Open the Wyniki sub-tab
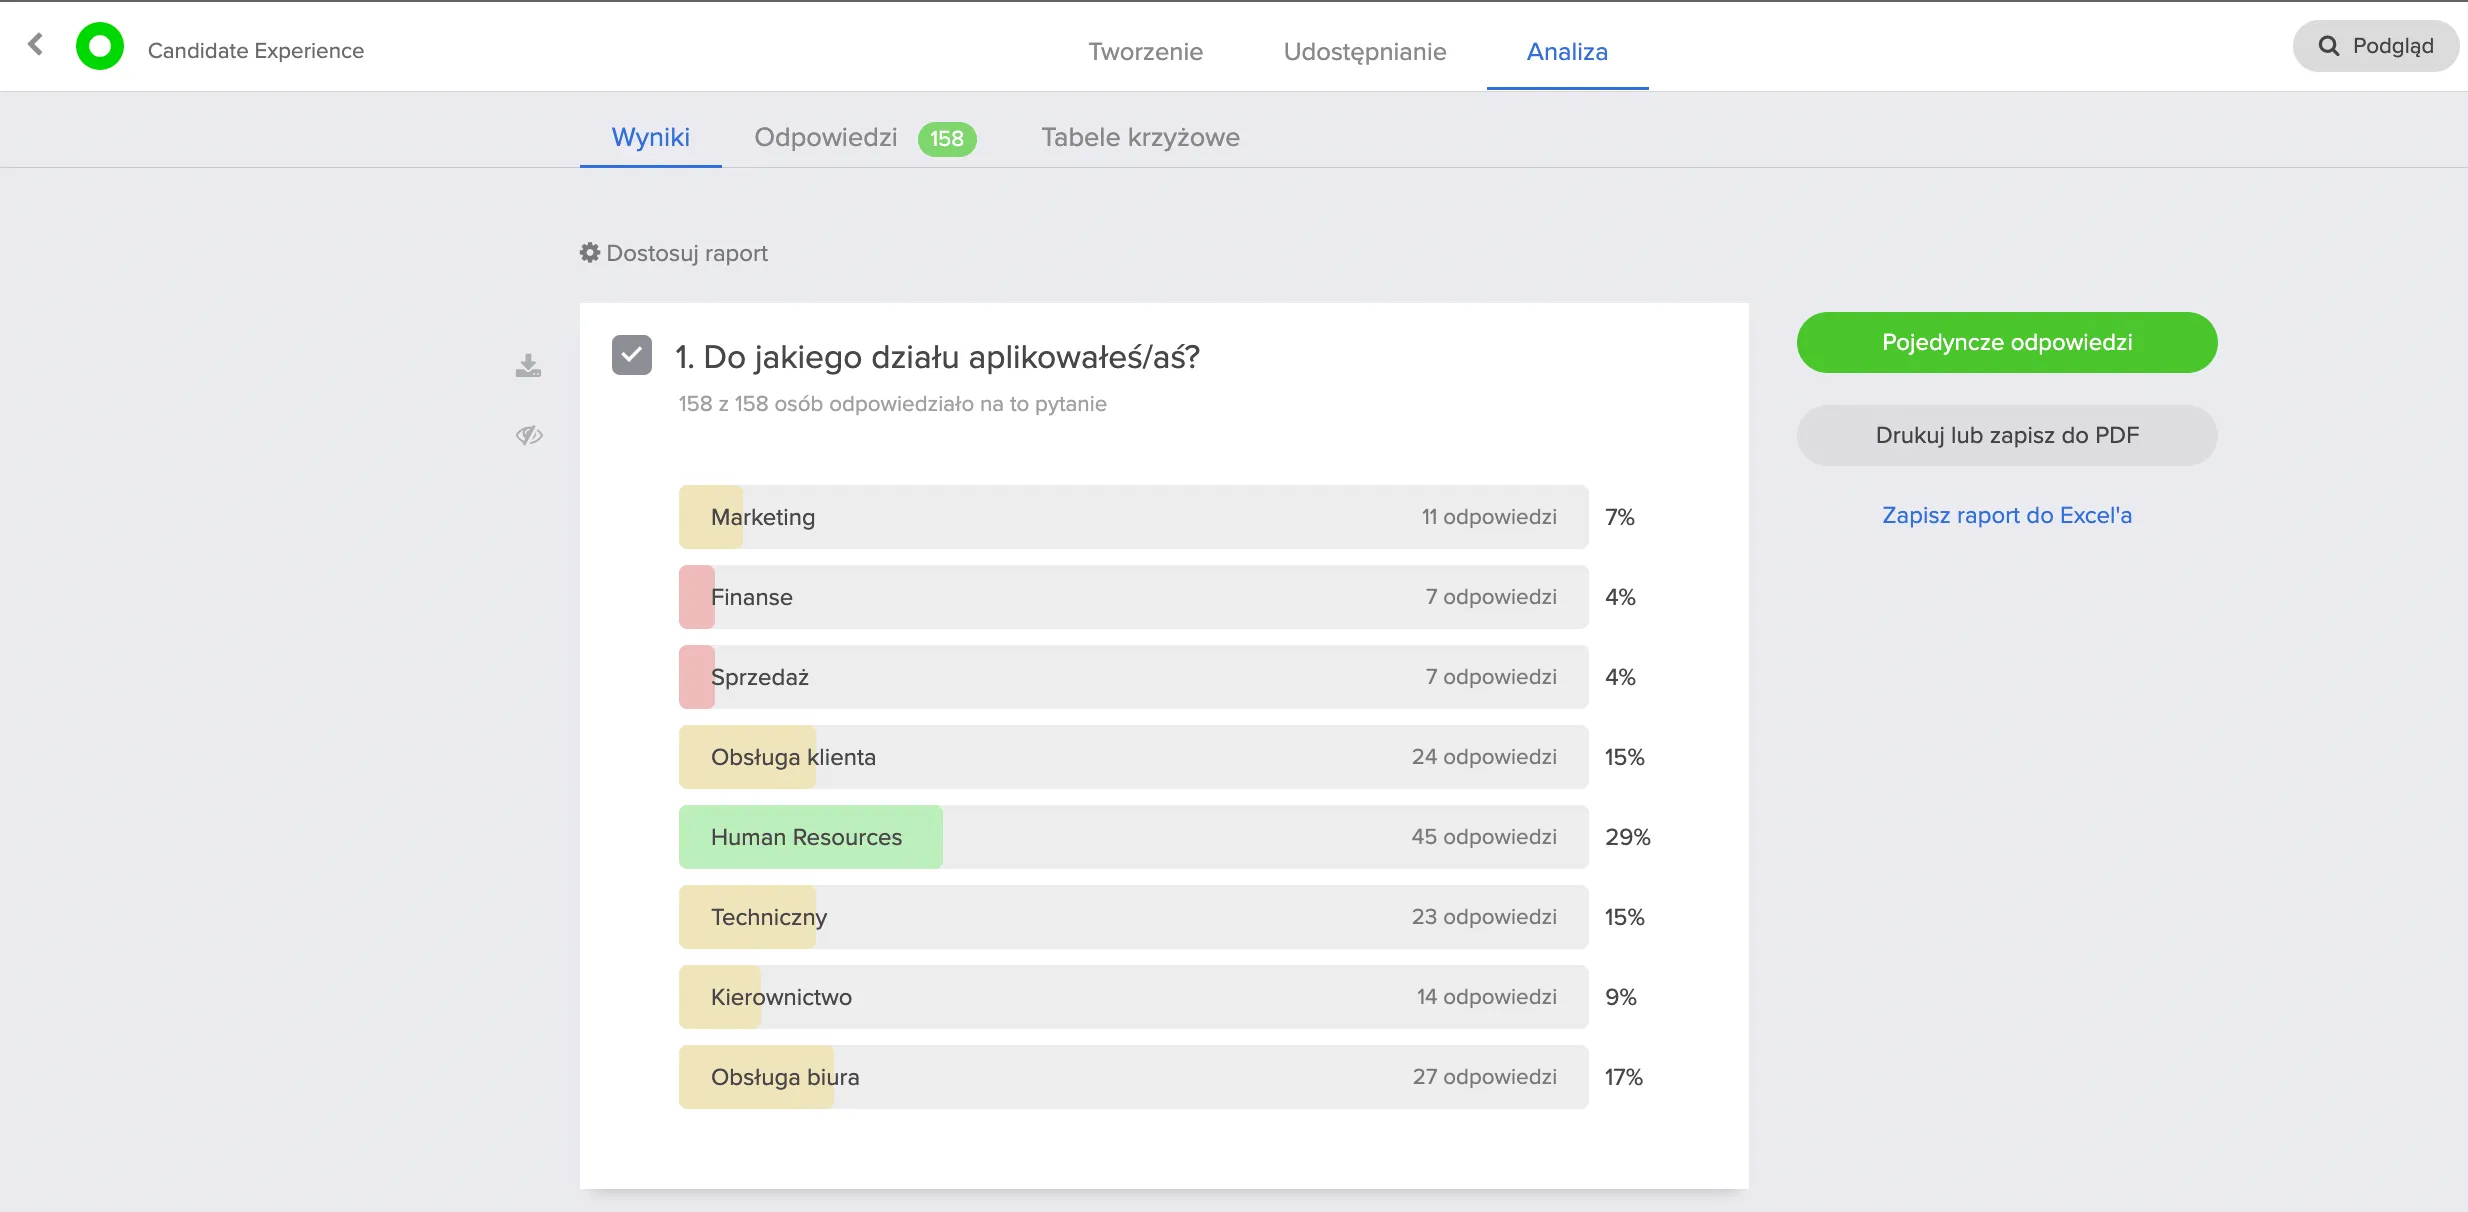The image size is (2468, 1212). tap(651, 137)
